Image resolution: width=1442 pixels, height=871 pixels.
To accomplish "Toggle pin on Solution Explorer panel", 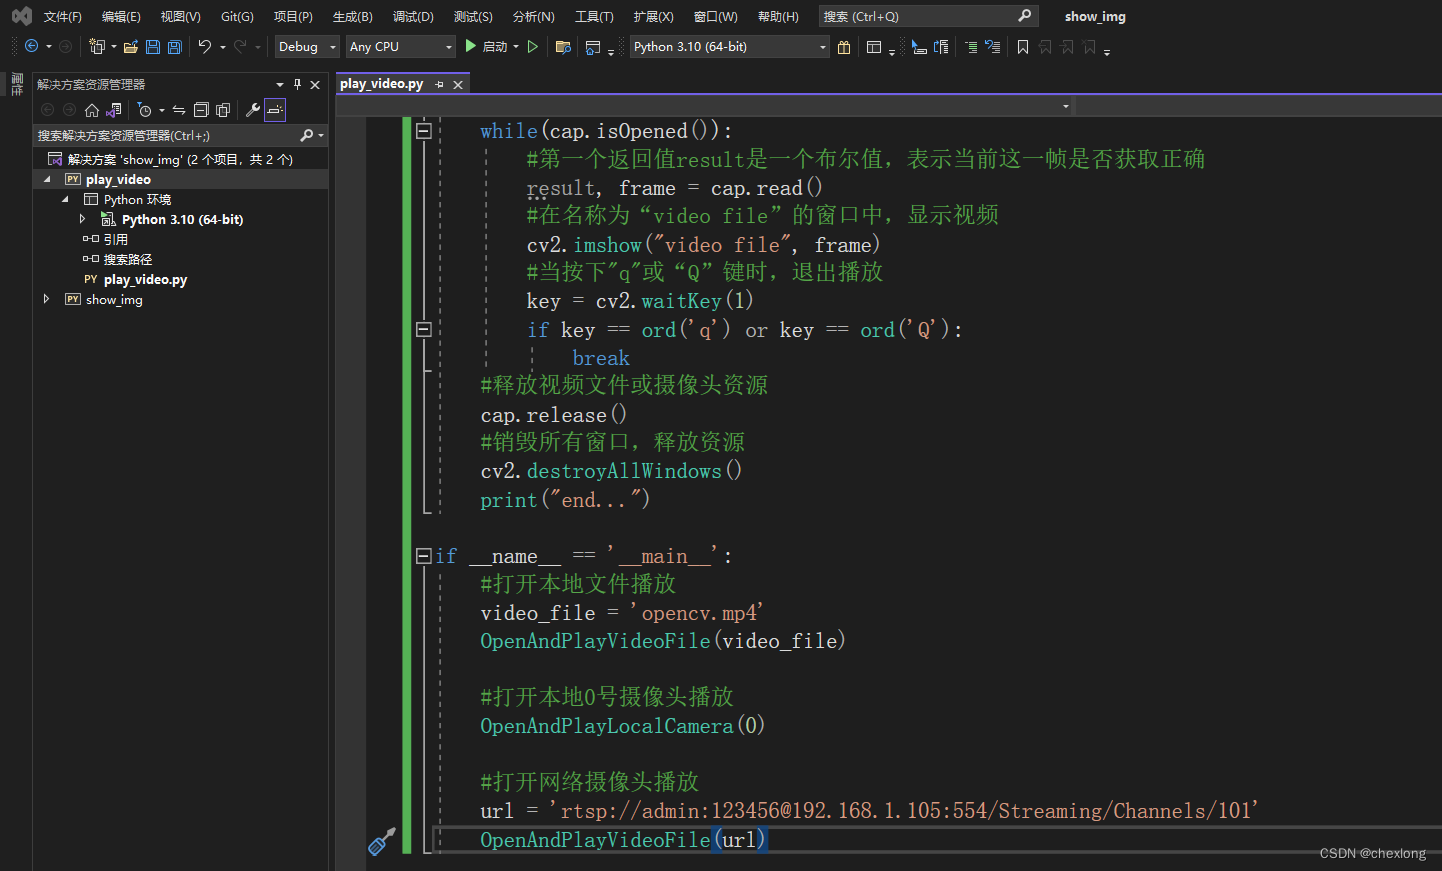I will click(x=297, y=85).
